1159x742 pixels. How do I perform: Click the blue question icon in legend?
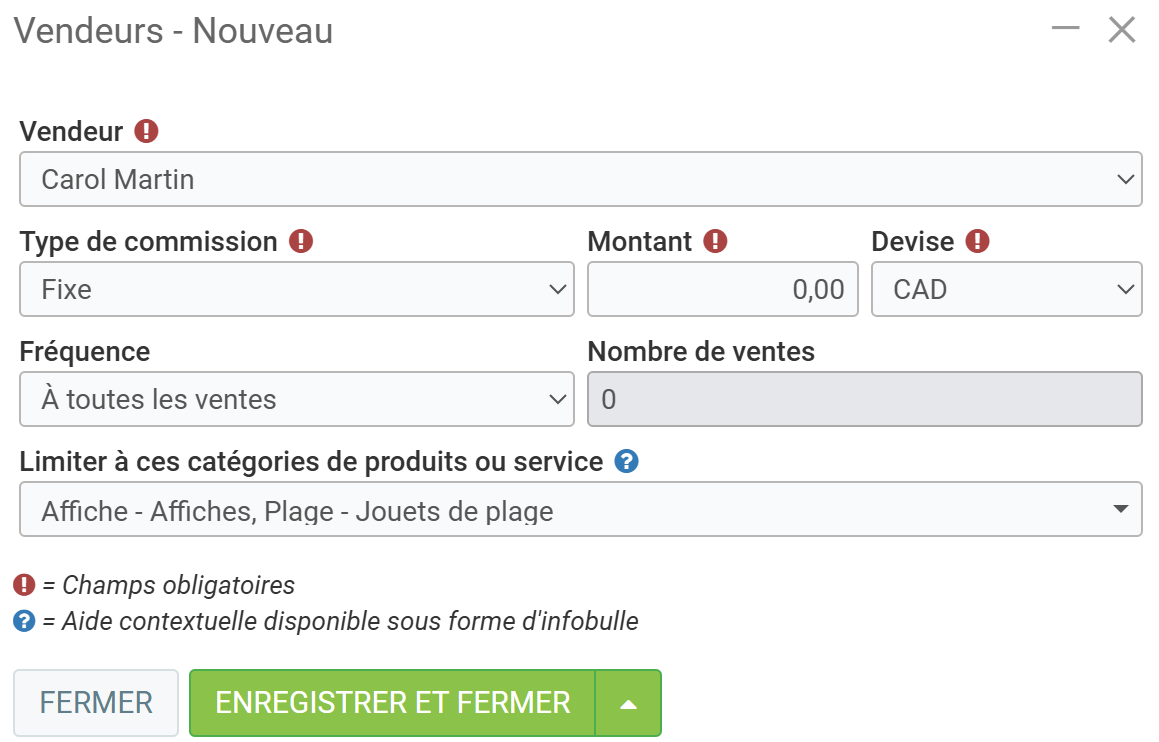tap(24, 621)
